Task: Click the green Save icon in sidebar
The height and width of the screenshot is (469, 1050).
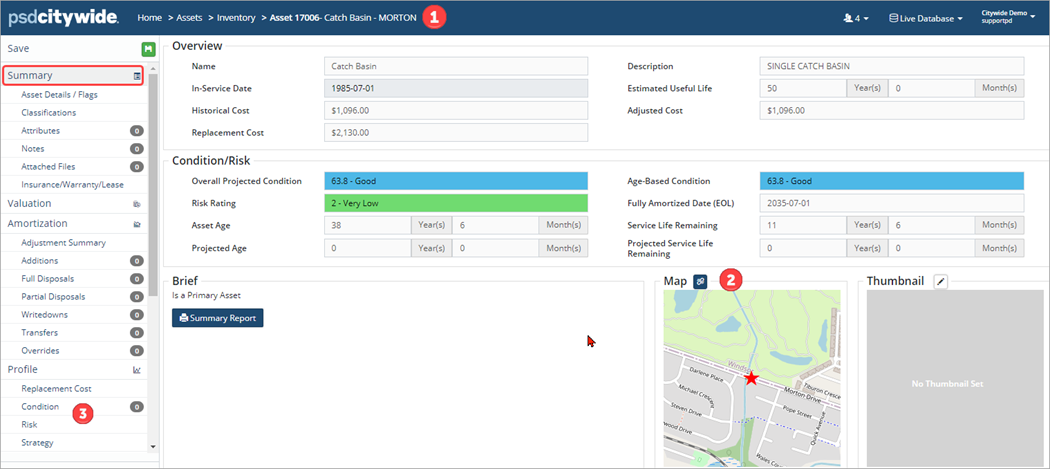Action: 148,49
